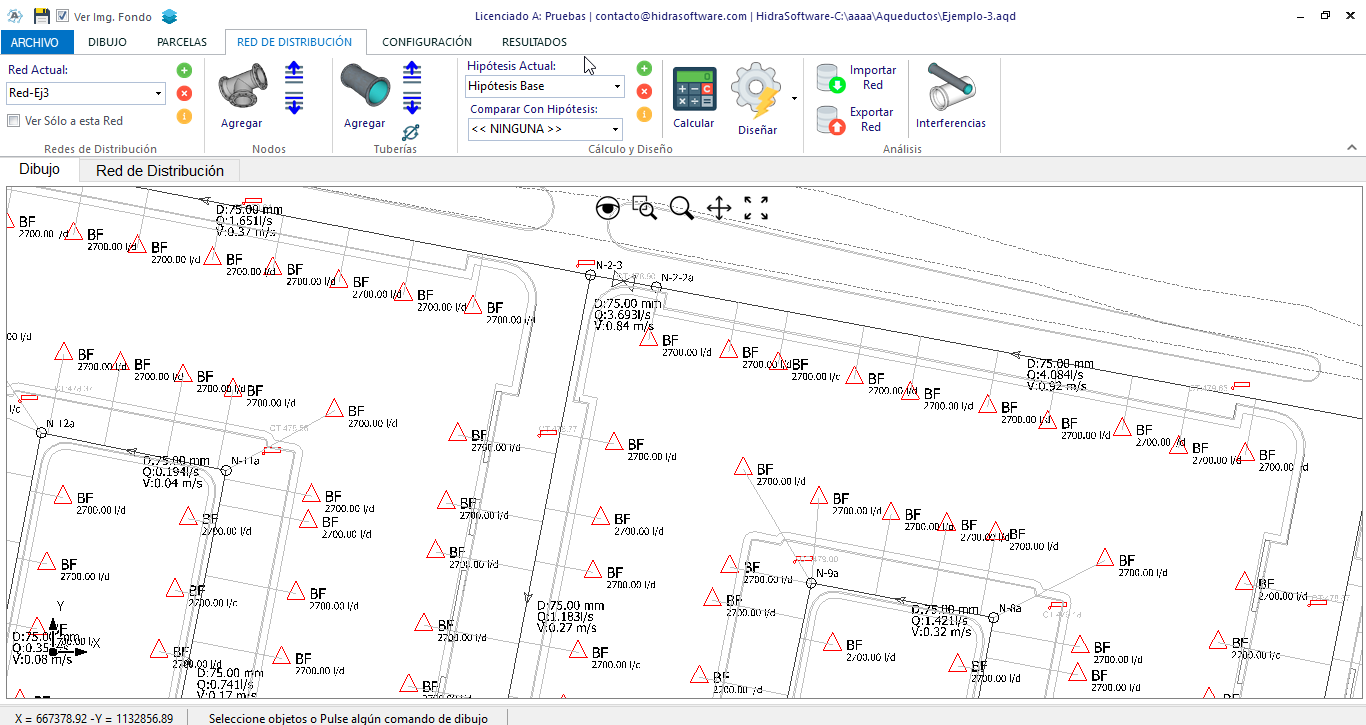This screenshot has height=725, width=1366.
Task: Toggle the eye view icon in the canvas toolbar
Action: pyautogui.click(x=606, y=208)
